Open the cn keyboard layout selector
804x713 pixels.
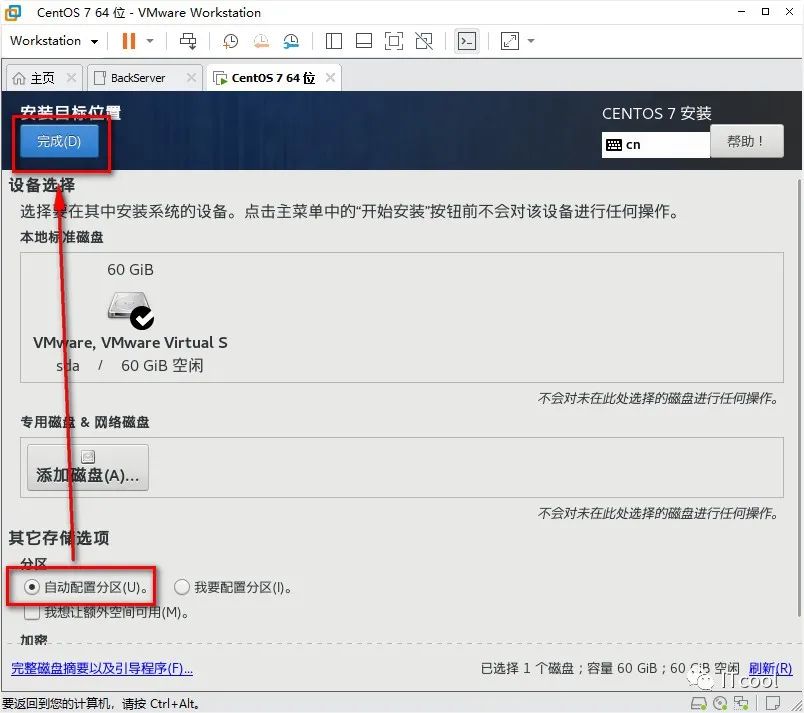coord(655,145)
